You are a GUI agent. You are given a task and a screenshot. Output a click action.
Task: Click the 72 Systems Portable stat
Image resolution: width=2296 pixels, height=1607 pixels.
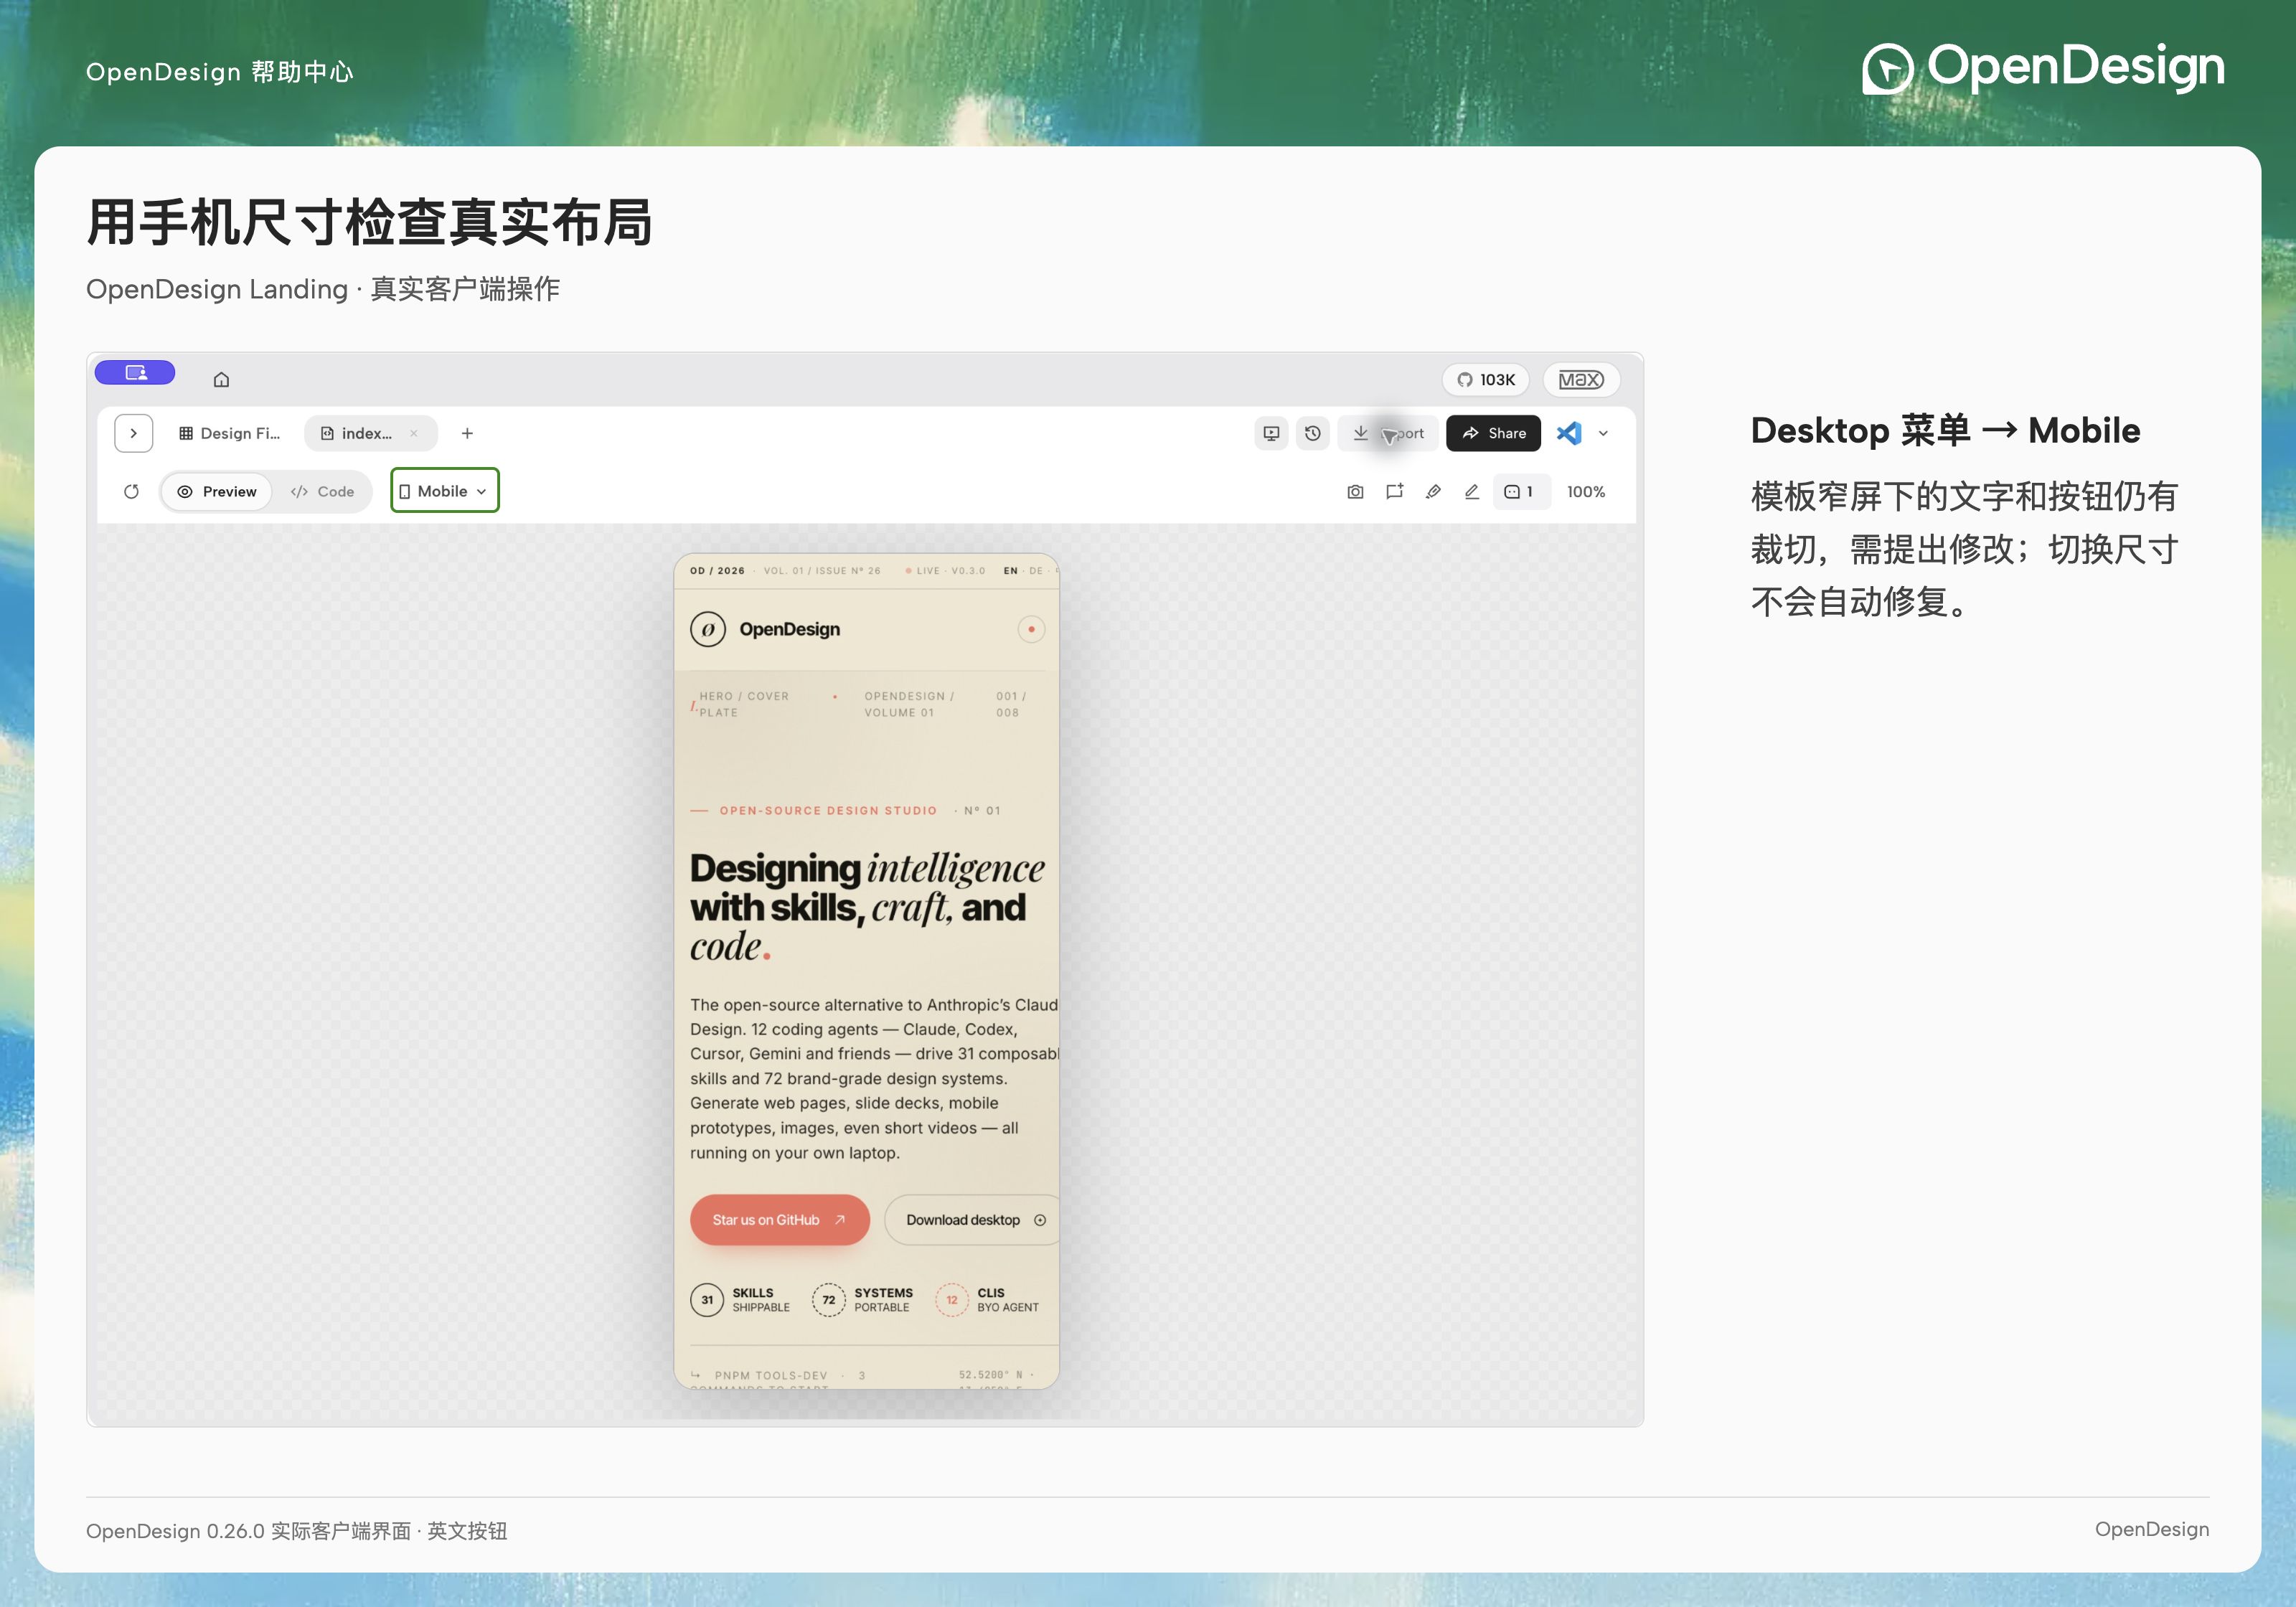(x=863, y=1300)
